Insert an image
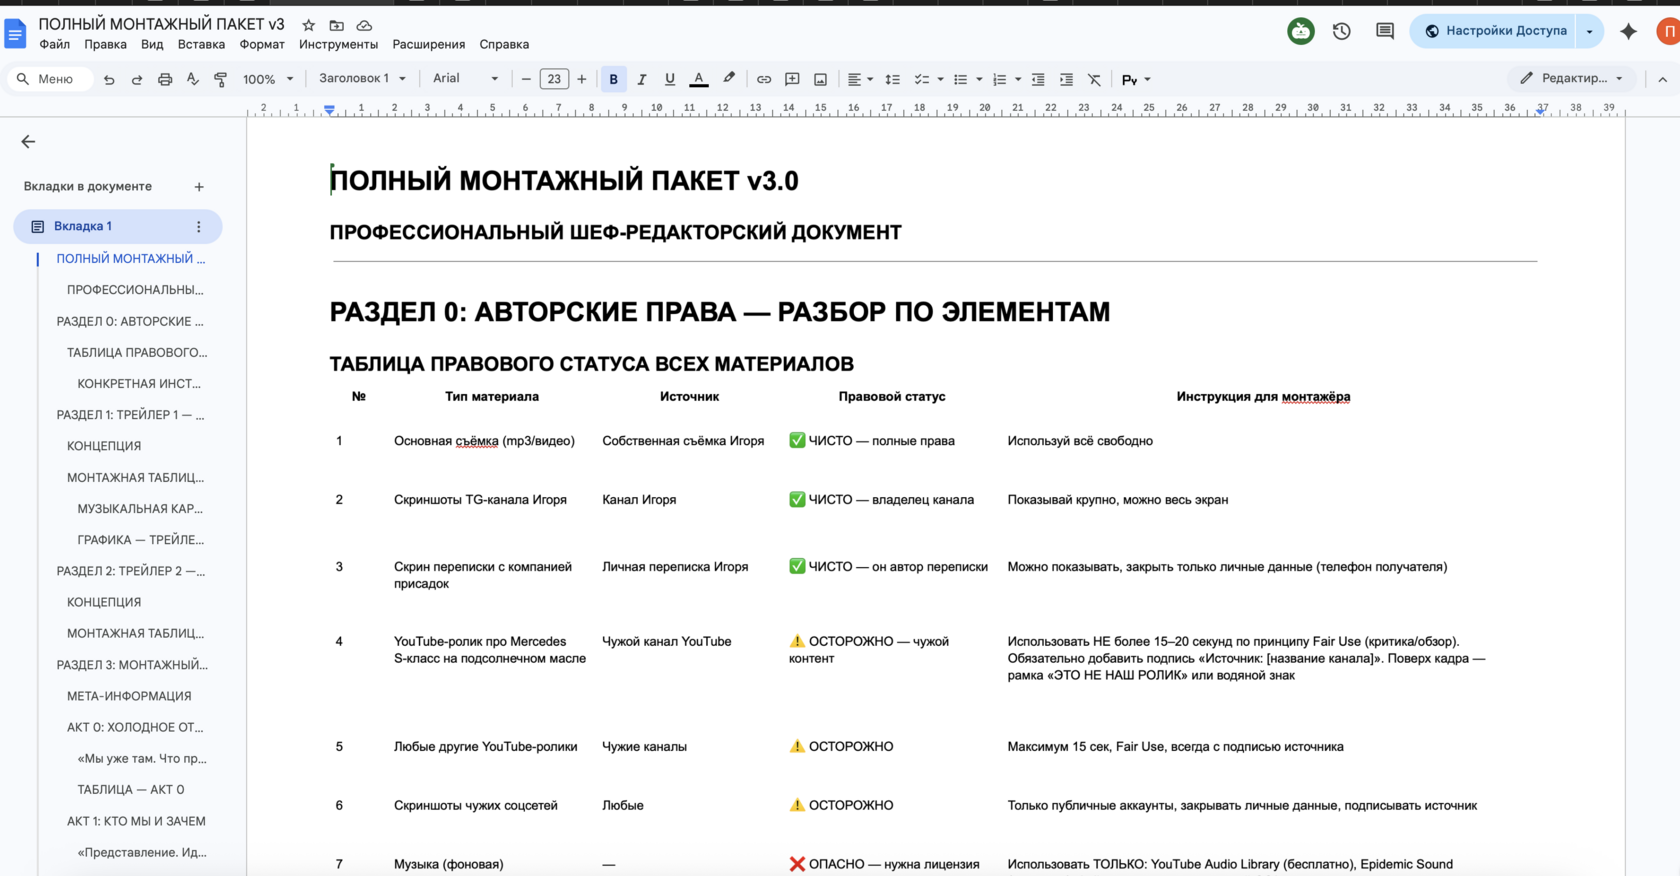 tap(820, 79)
